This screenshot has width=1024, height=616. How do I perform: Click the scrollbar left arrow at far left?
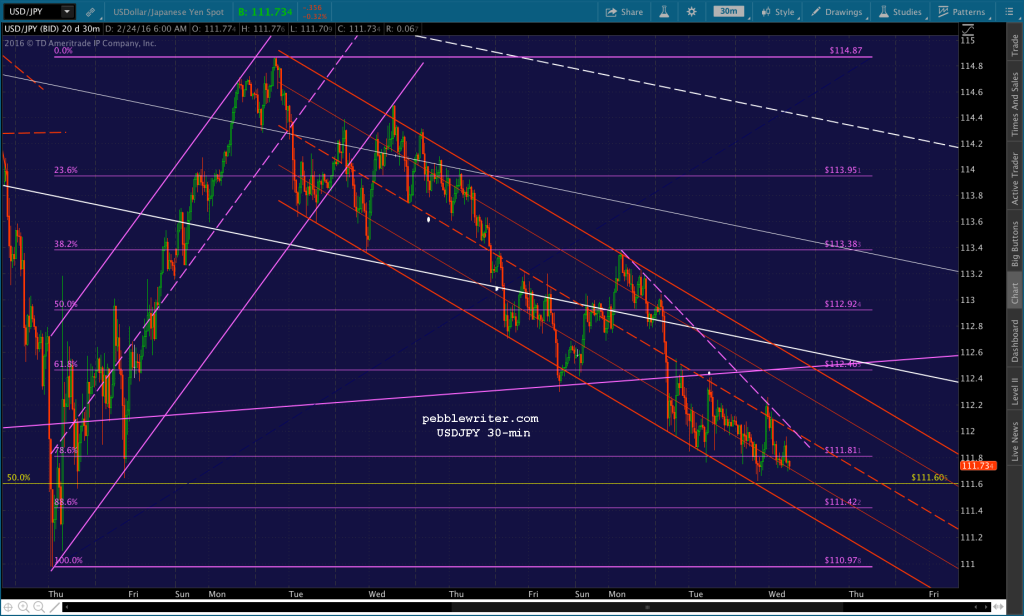(x=67, y=607)
